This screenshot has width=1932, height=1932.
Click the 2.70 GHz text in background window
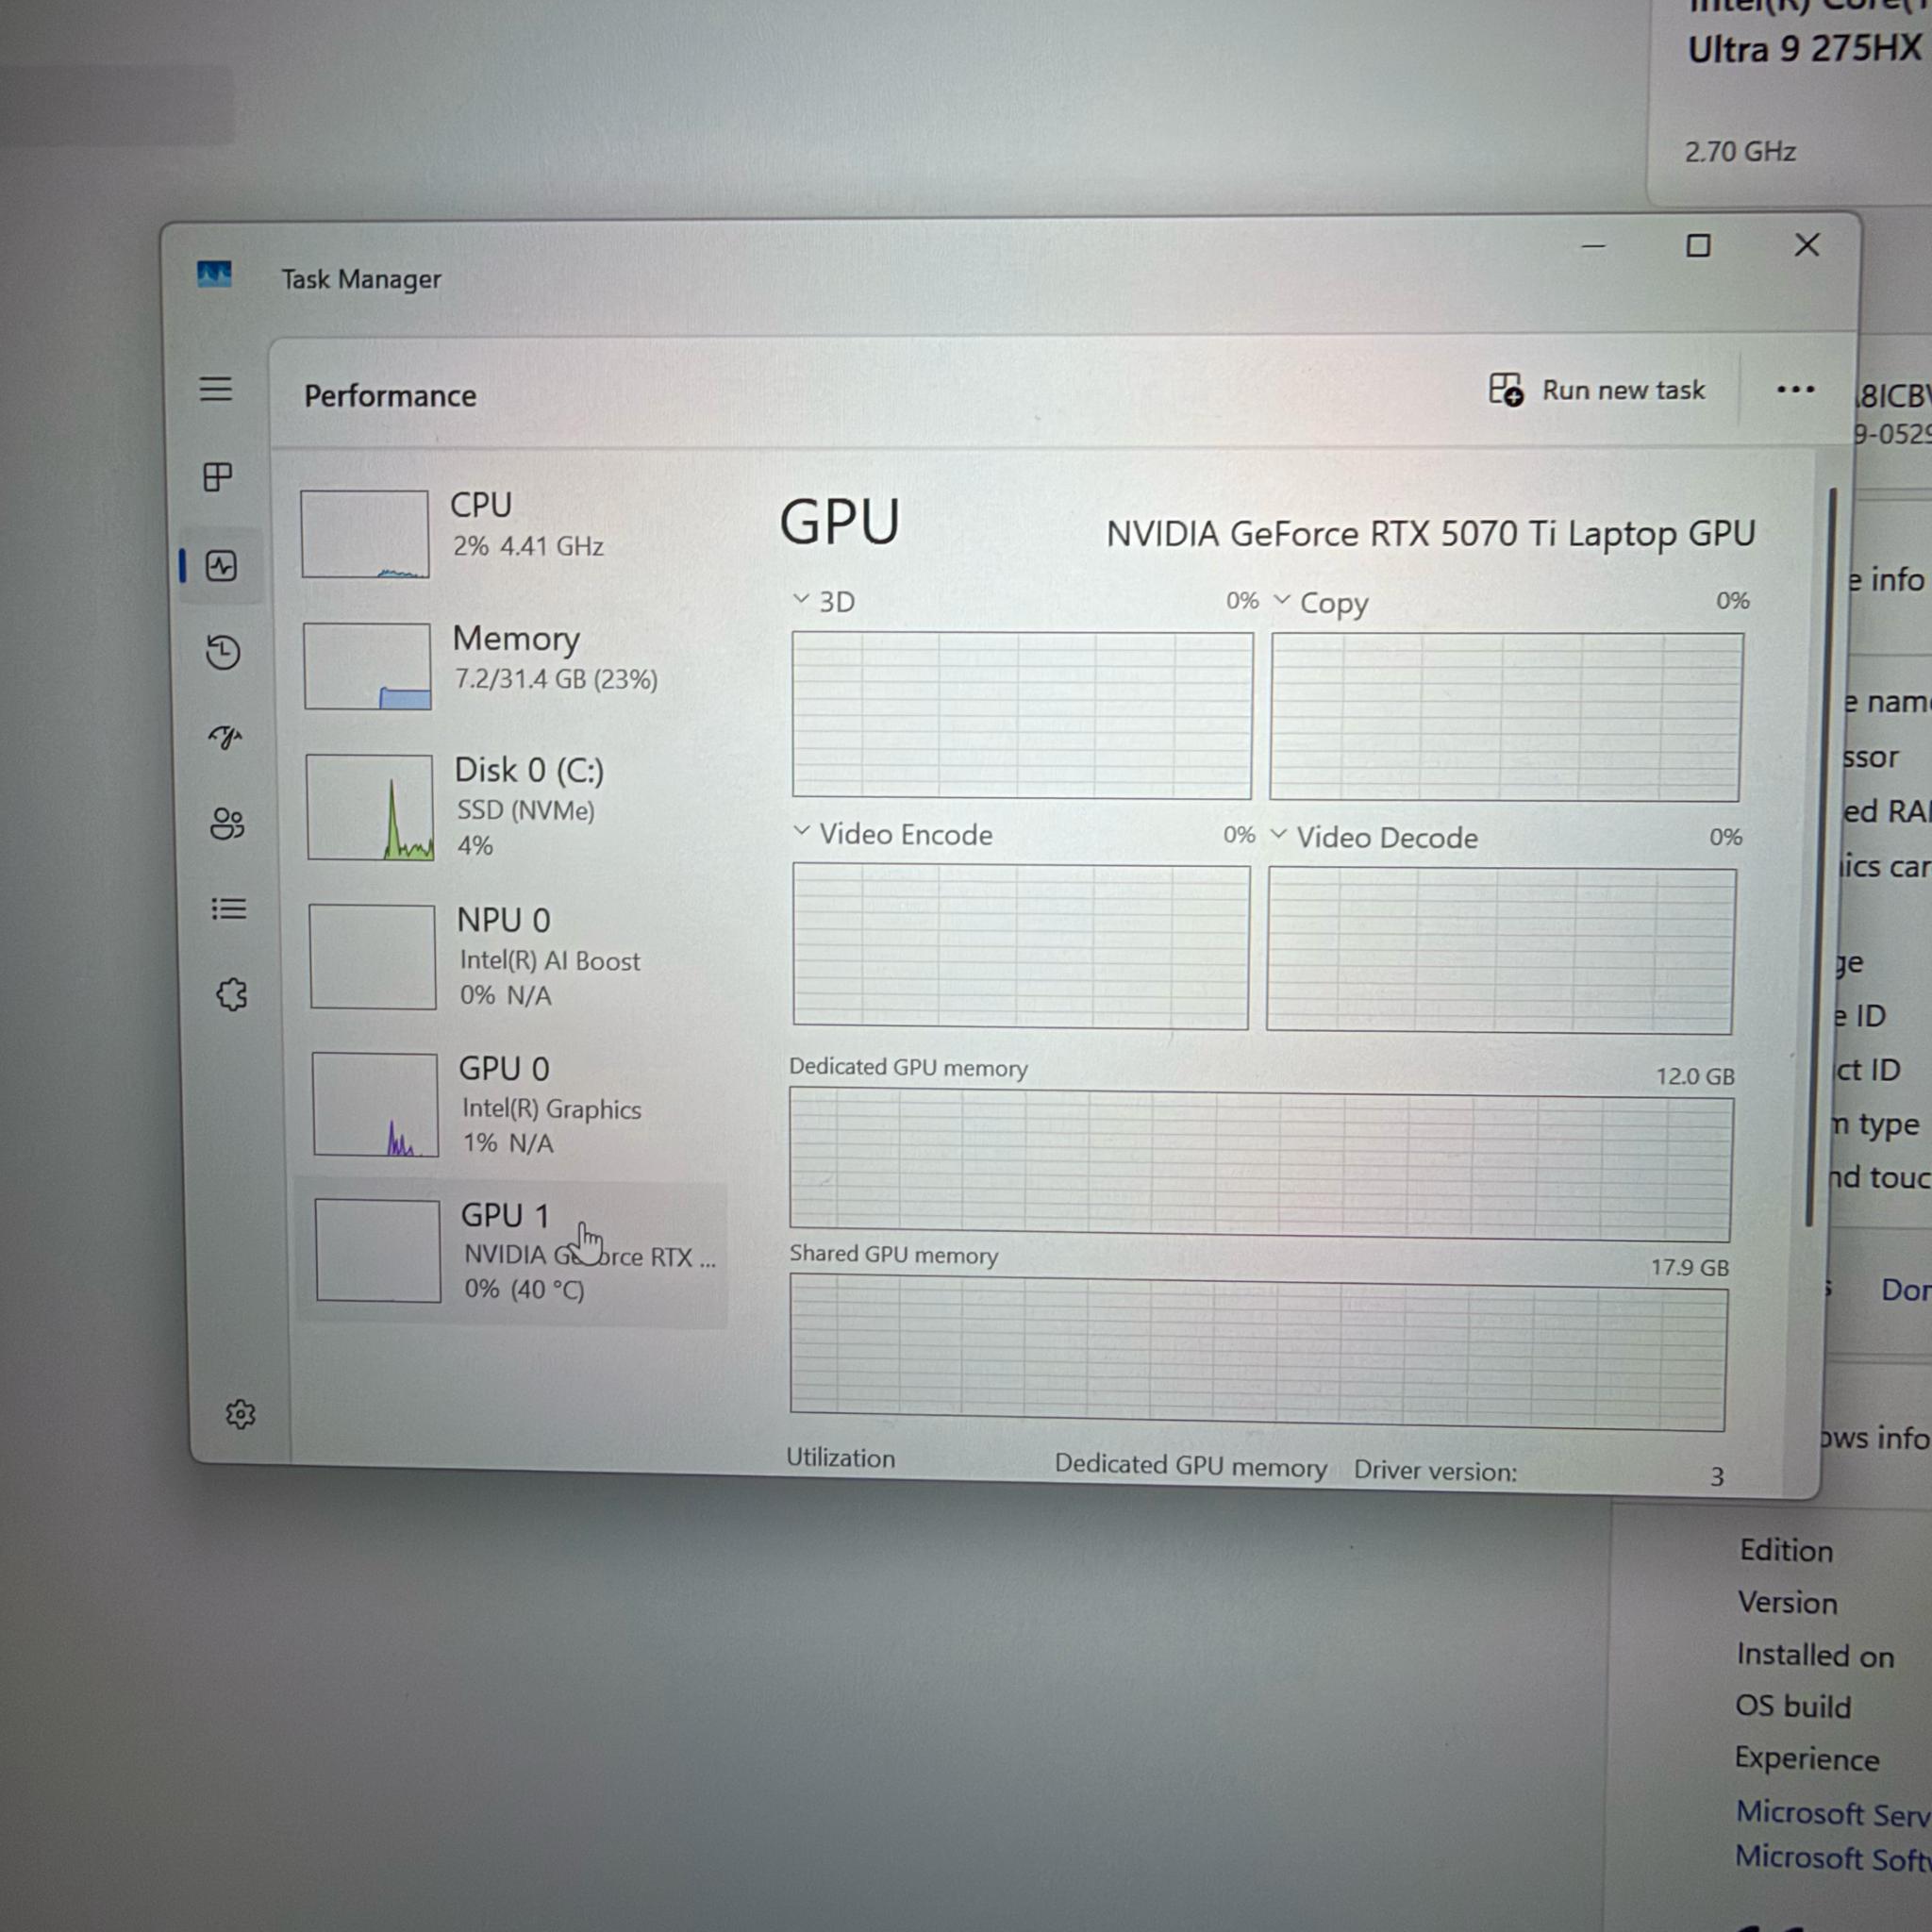1740,152
